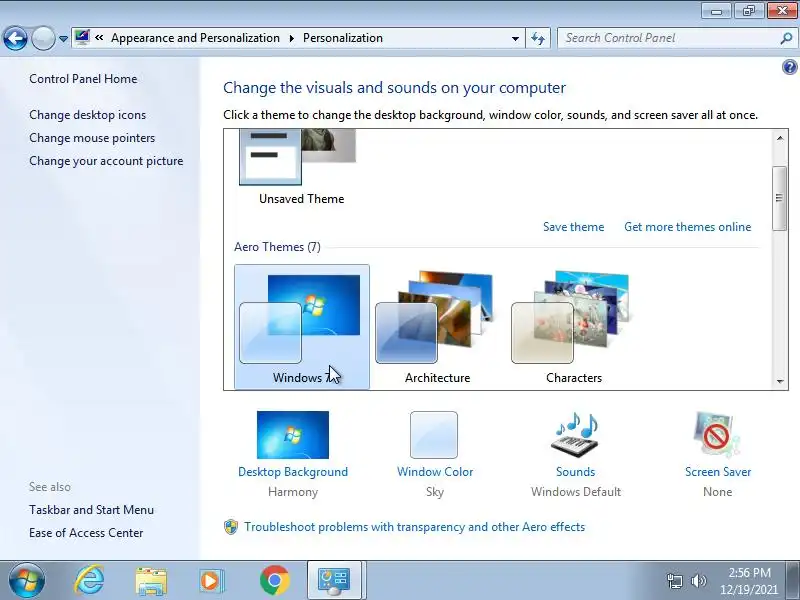Viewport: 800px width, 600px height.
Task: Minimize the Personalization window
Action: (716, 11)
